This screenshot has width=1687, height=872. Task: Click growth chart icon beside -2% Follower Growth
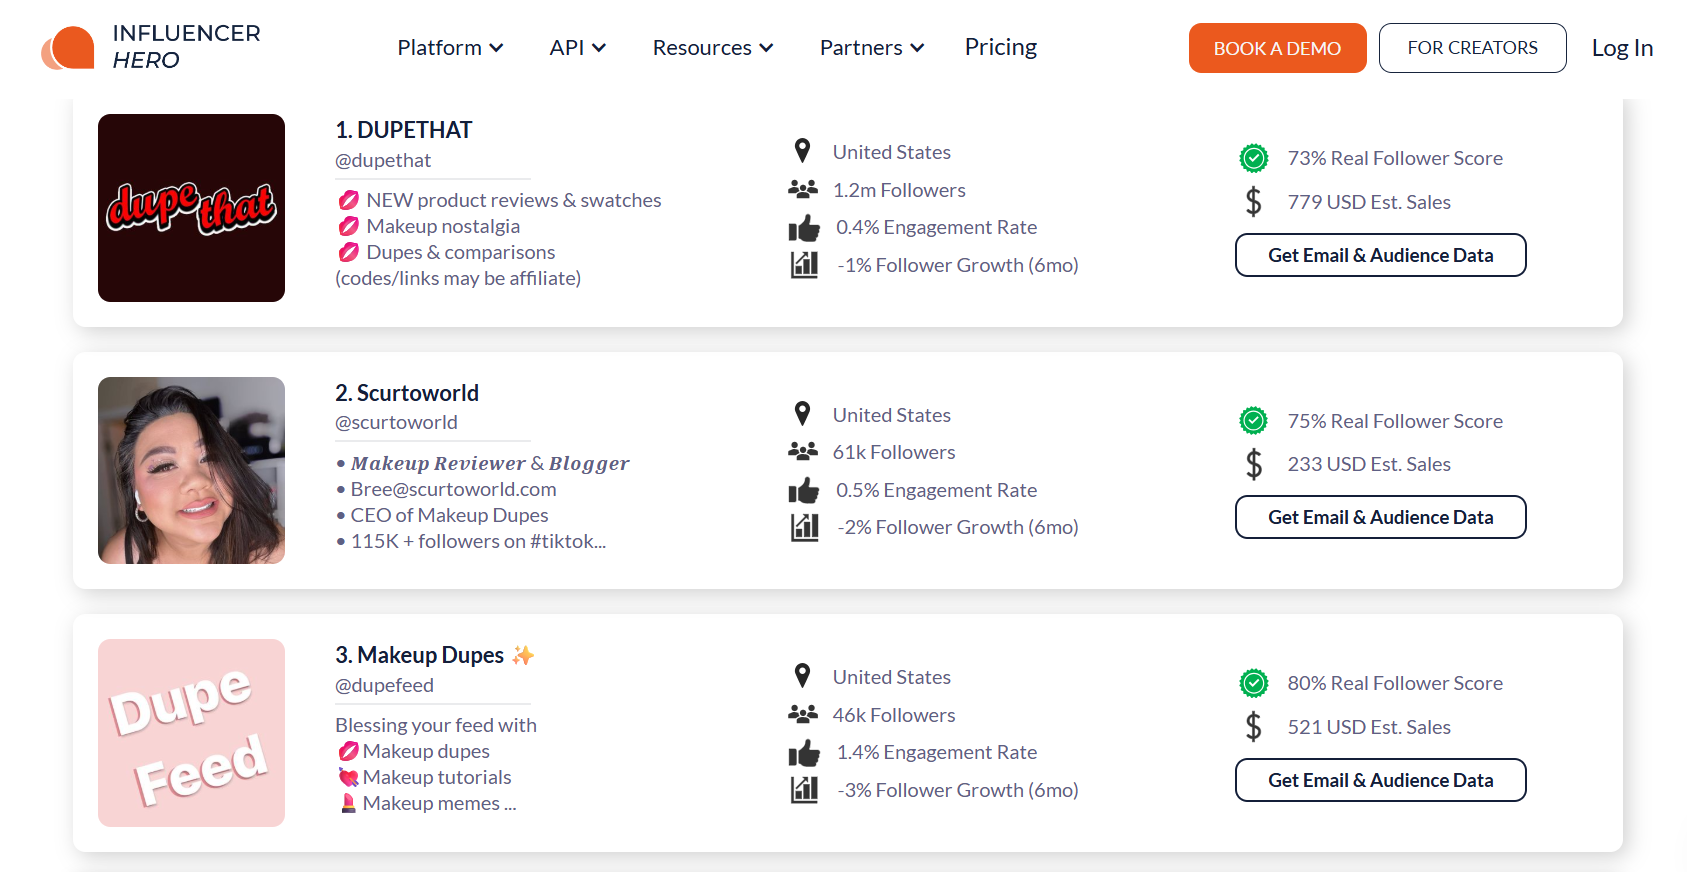point(804,527)
